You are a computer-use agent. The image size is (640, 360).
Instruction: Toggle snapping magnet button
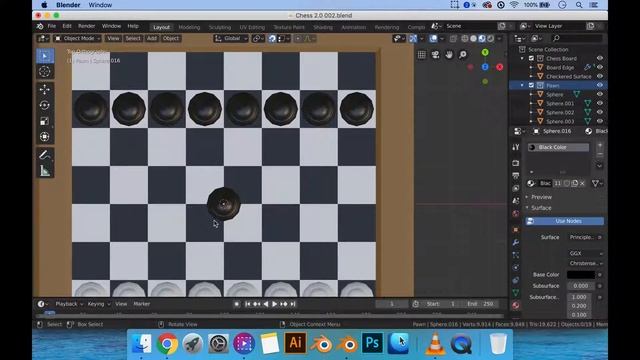(272, 38)
